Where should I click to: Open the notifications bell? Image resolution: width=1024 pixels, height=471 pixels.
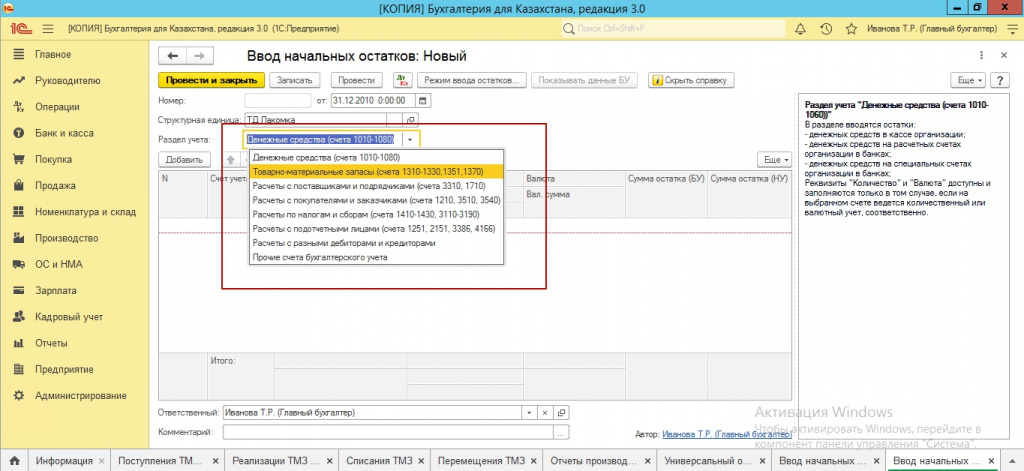[x=800, y=29]
